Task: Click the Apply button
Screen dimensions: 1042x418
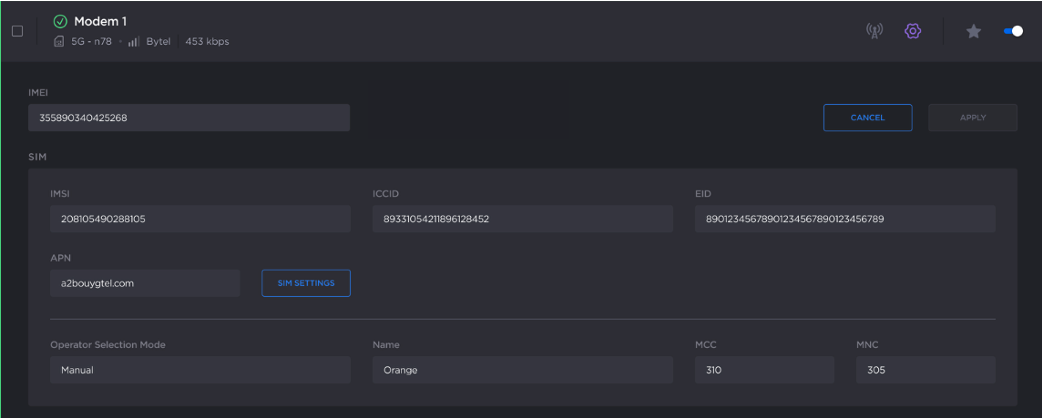Action: 972,118
